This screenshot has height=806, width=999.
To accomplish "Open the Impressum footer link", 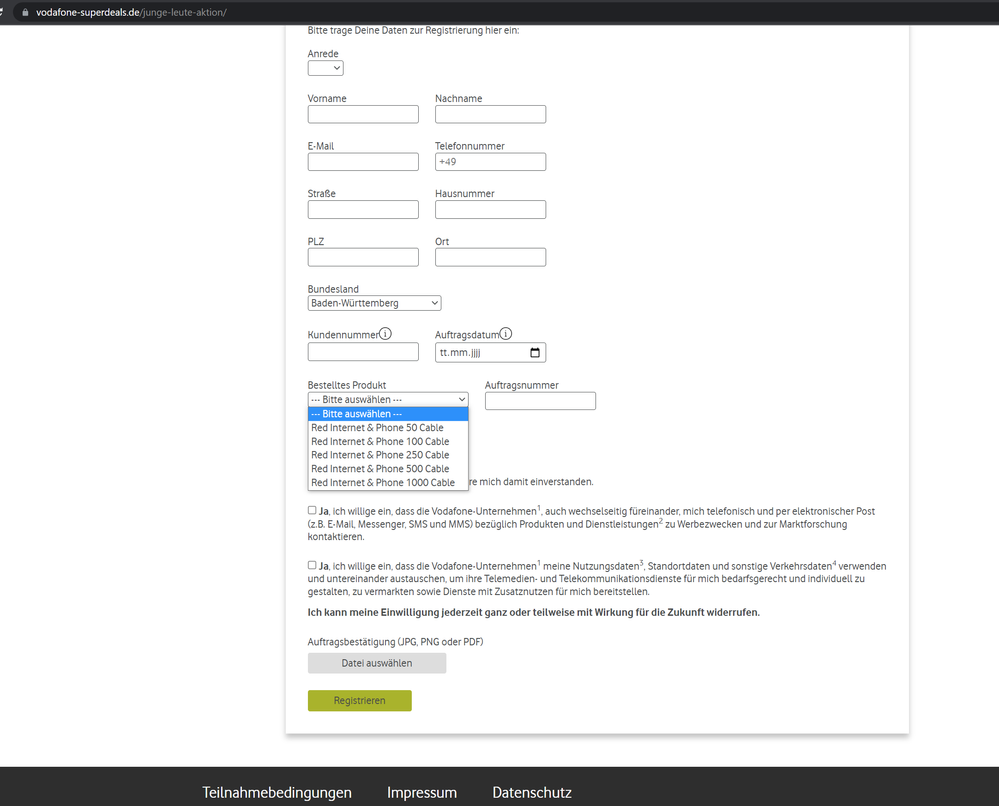I will (422, 793).
